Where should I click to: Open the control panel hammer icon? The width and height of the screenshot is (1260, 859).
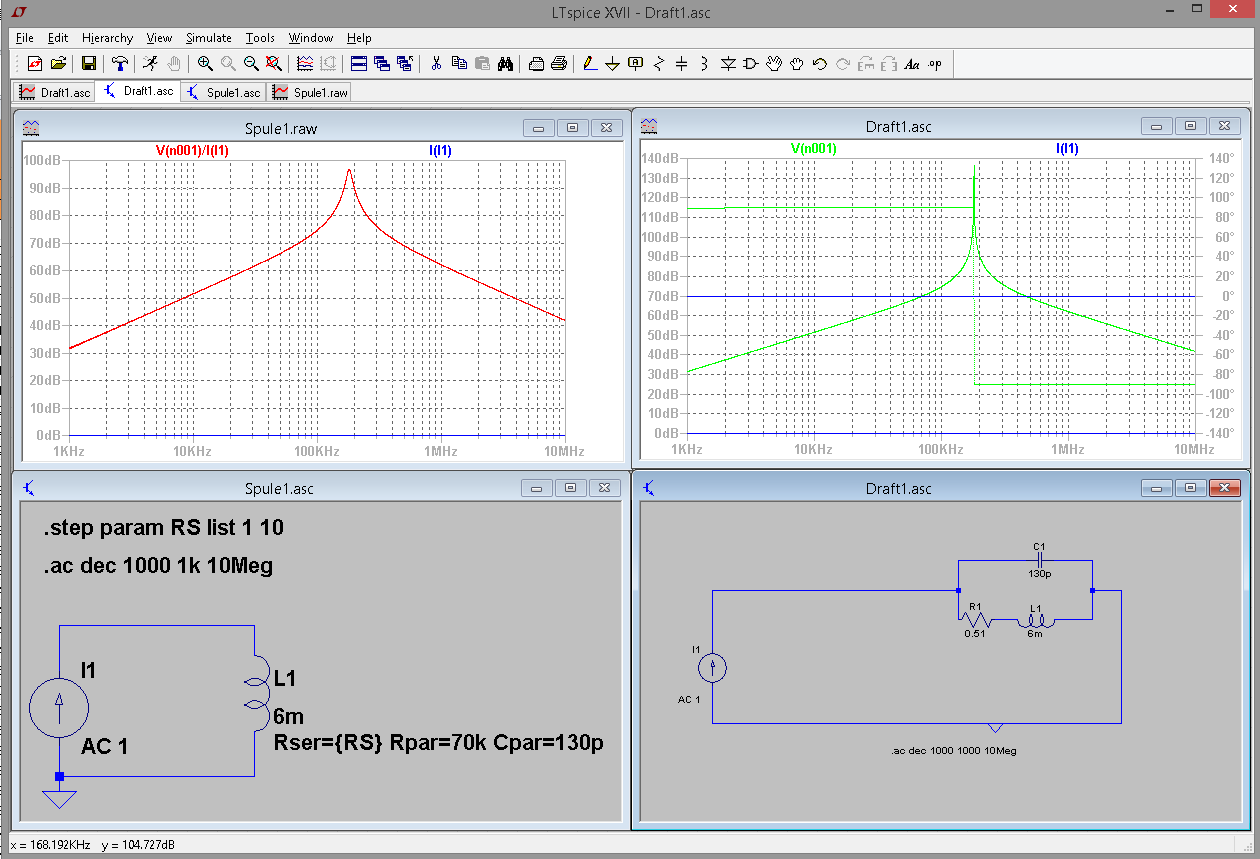pos(120,64)
